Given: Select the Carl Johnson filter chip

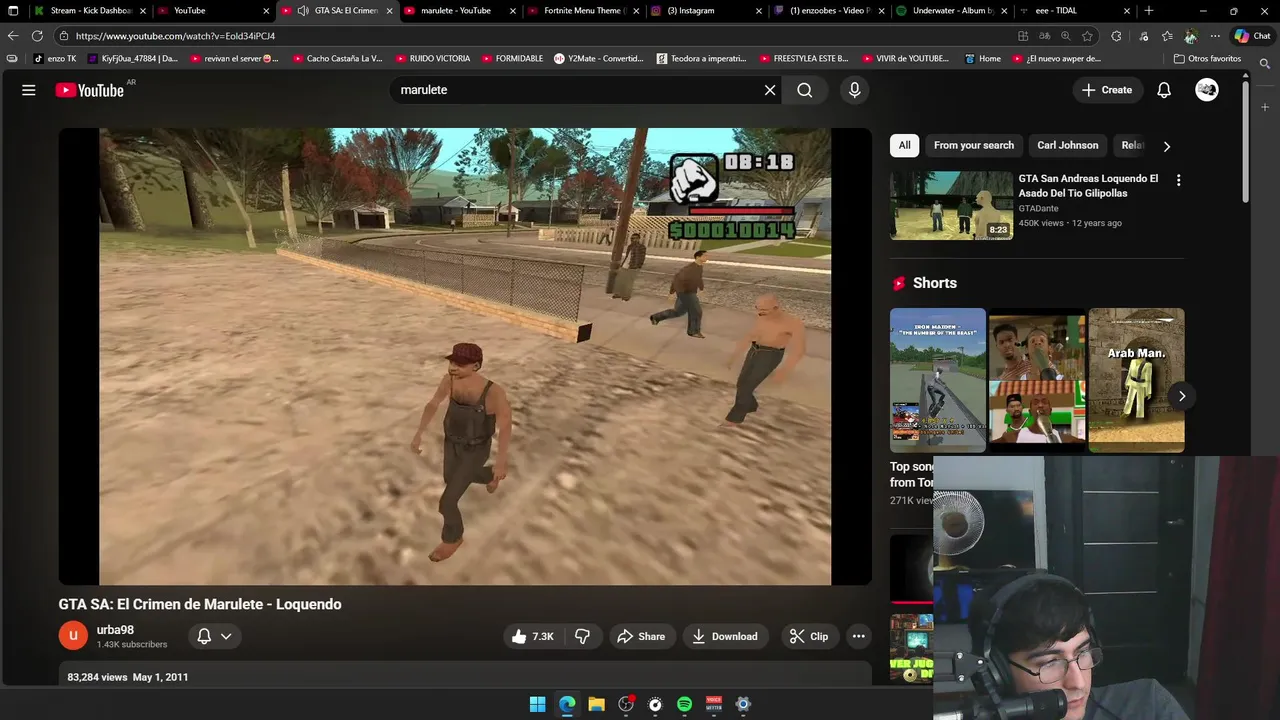Looking at the screenshot, I should pos(1067,146).
